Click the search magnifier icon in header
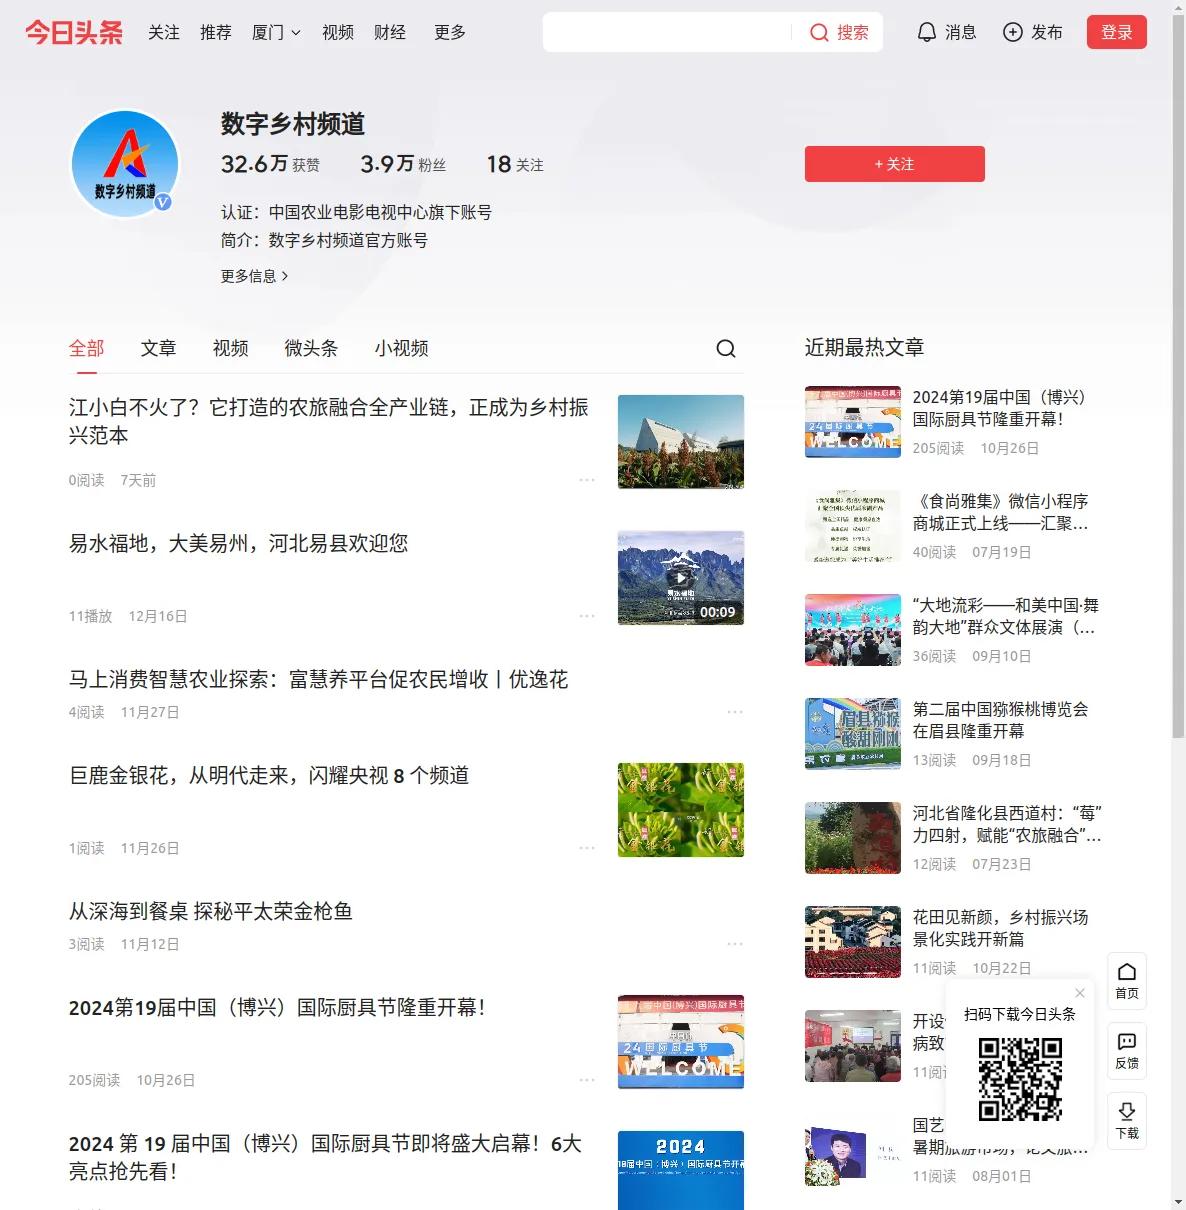1186x1210 pixels. [x=819, y=32]
